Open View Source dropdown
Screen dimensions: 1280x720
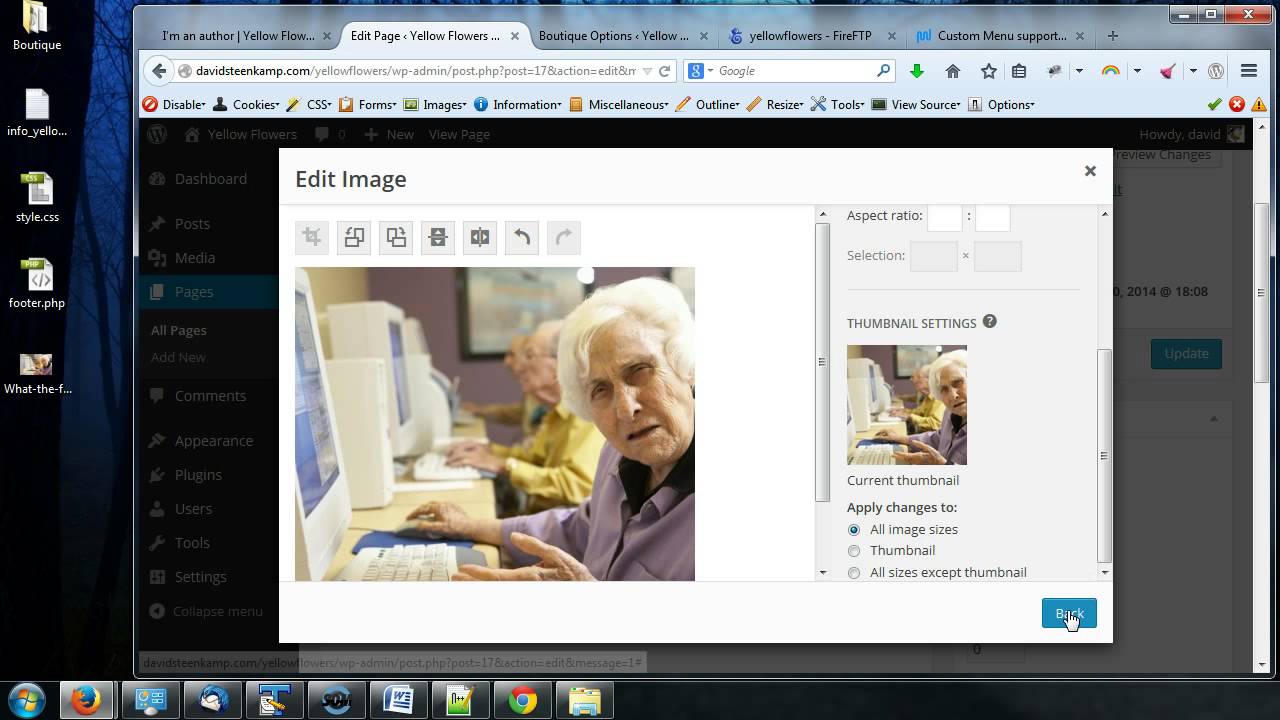(x=916, y=104)
